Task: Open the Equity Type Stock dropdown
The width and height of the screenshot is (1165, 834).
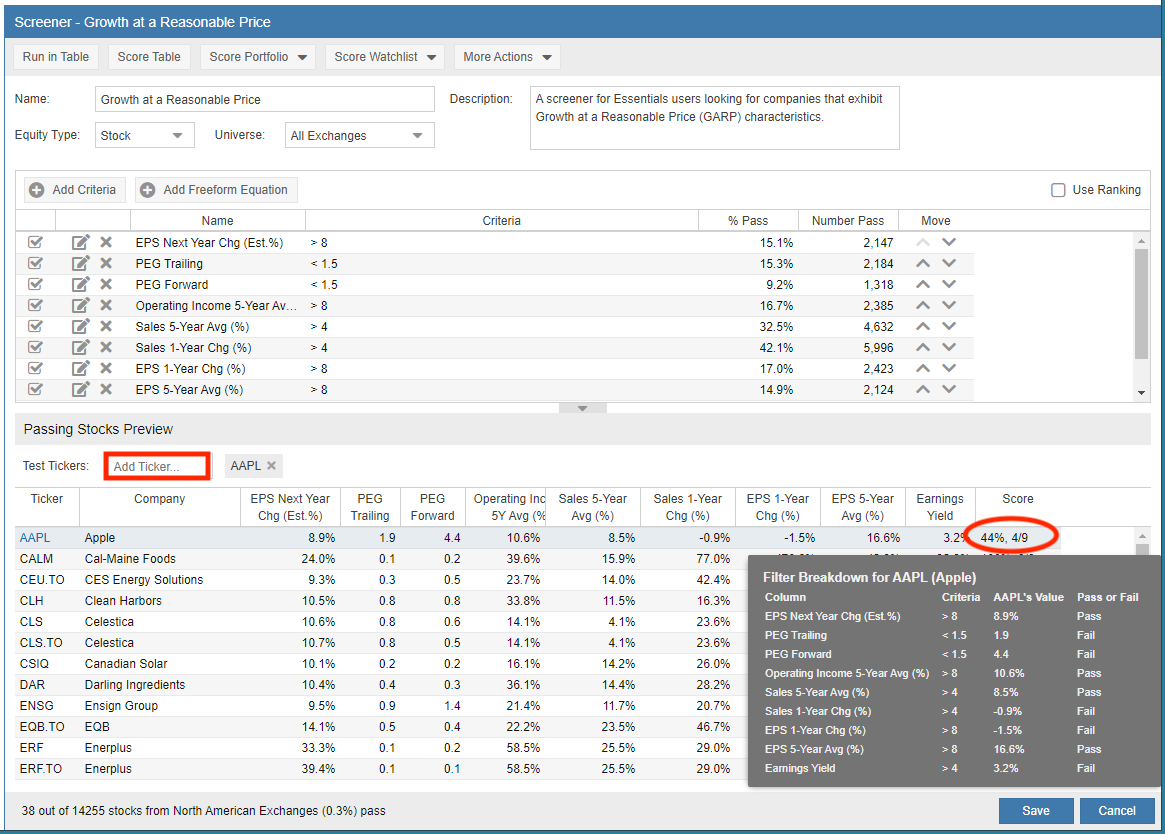Action: [144, 135]
